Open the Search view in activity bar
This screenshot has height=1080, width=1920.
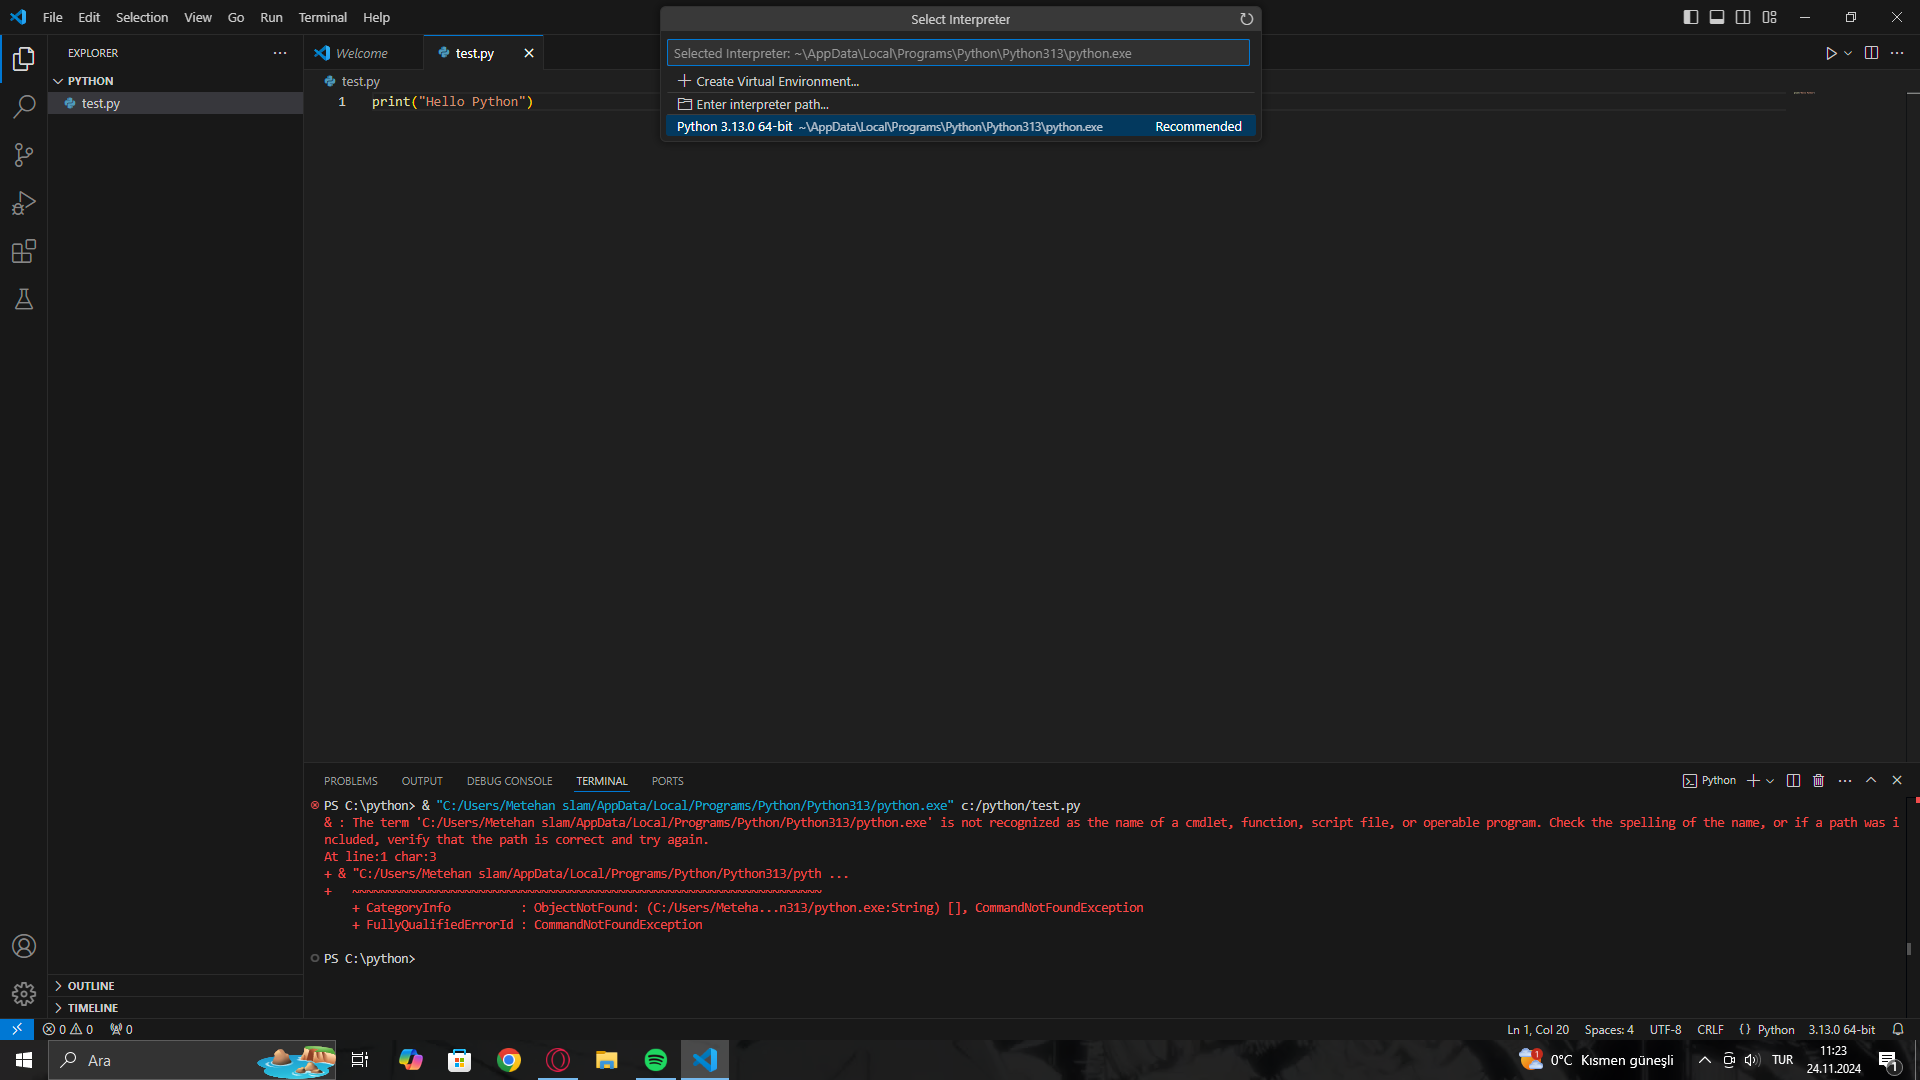click(x=24, y=106)
